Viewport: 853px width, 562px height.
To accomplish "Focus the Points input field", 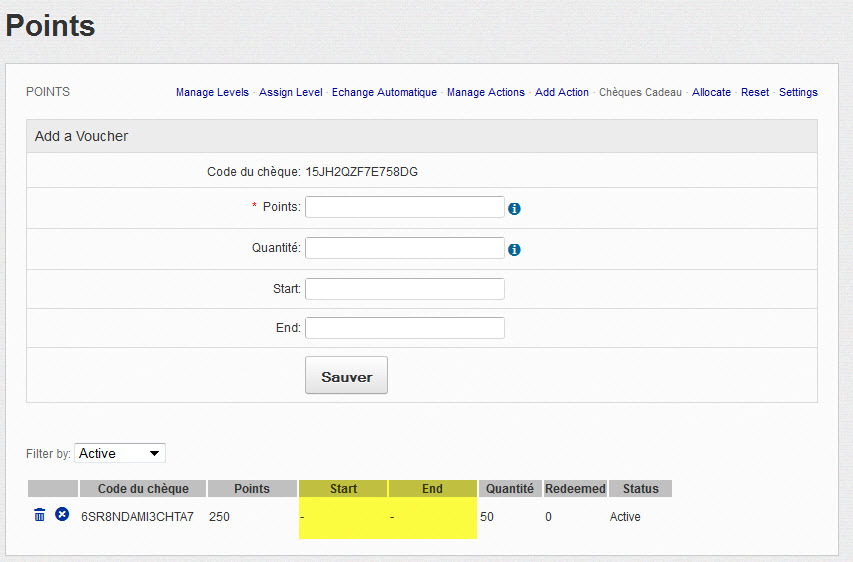I will click(x=404, y=207).
